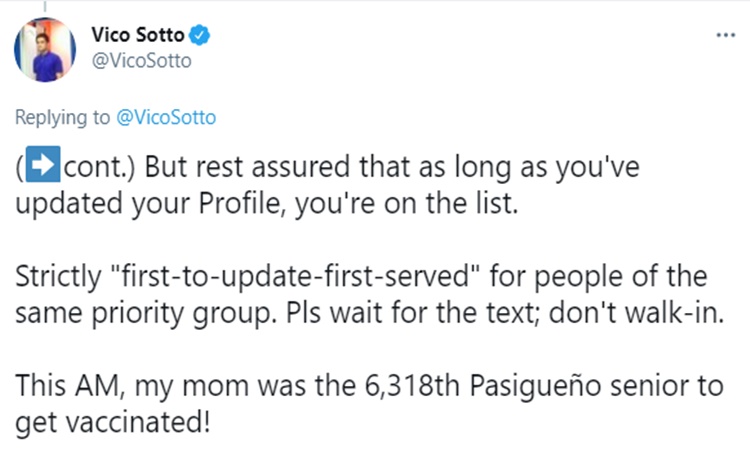Click the @VicoSotto handle under the name

coord(142,61)
